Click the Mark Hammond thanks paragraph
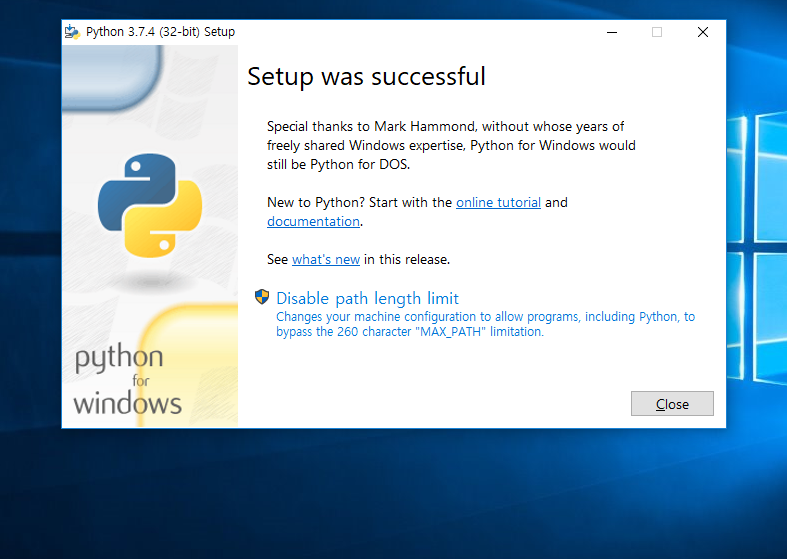 (x=451, y=146)
